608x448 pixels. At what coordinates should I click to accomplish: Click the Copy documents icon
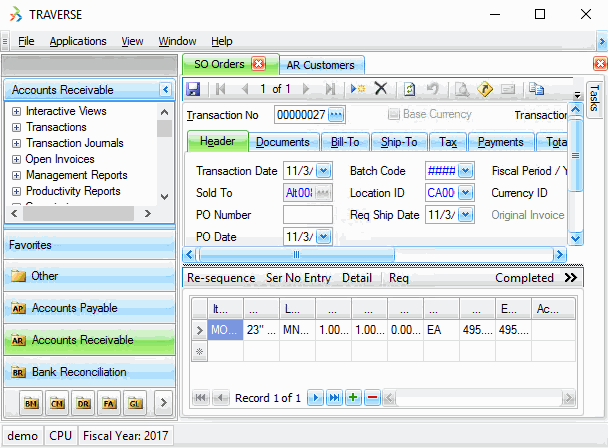point(537,89)
